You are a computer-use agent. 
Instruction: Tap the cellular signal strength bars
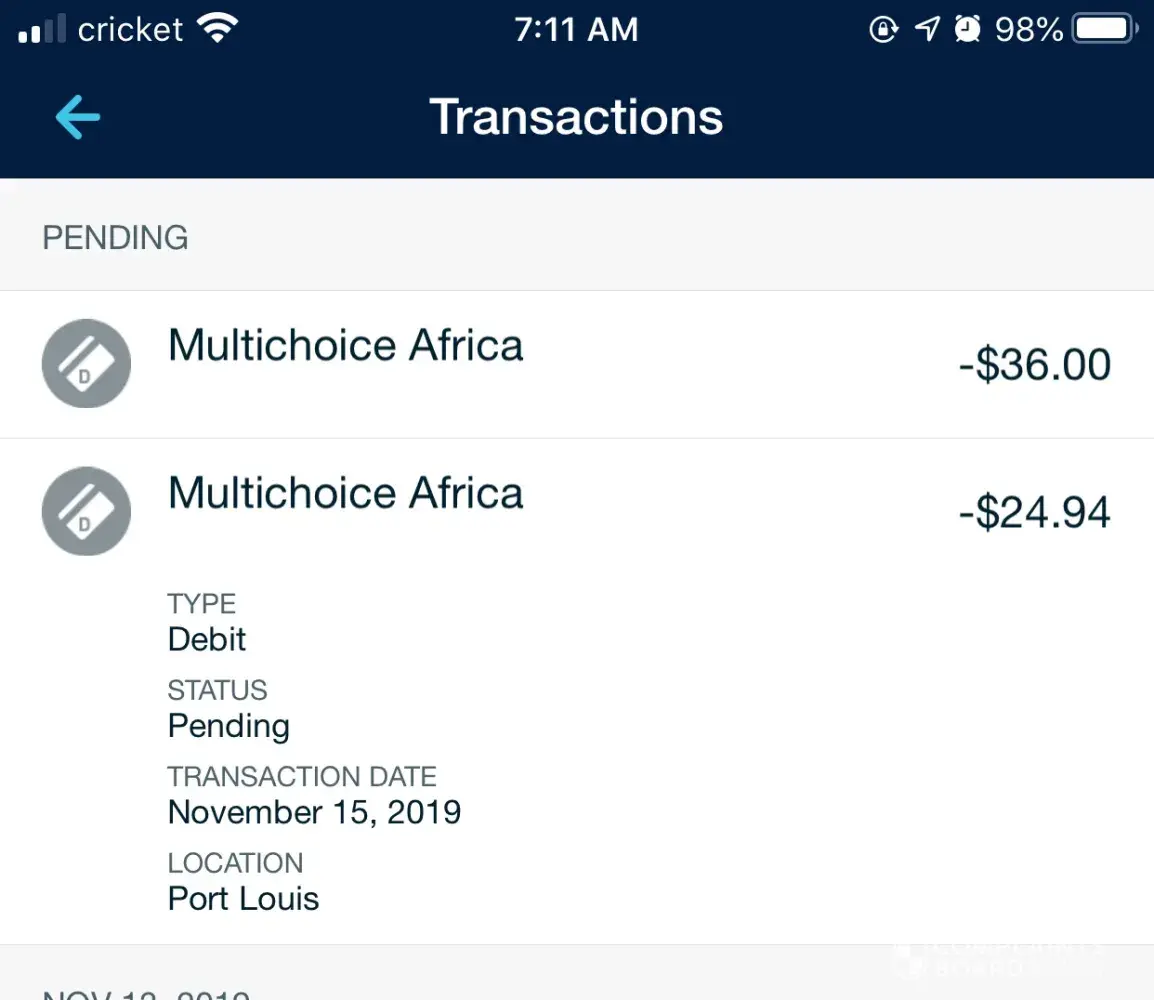pyautogui.click(x=43, y=30)
